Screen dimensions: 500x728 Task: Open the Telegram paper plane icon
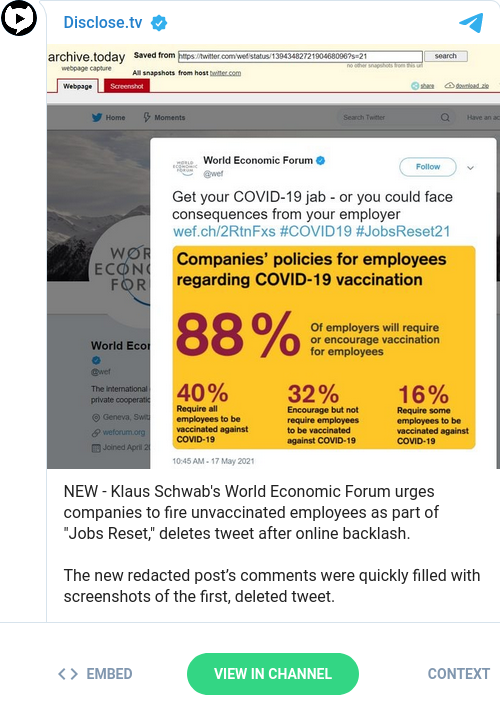(x=471, y=23)
